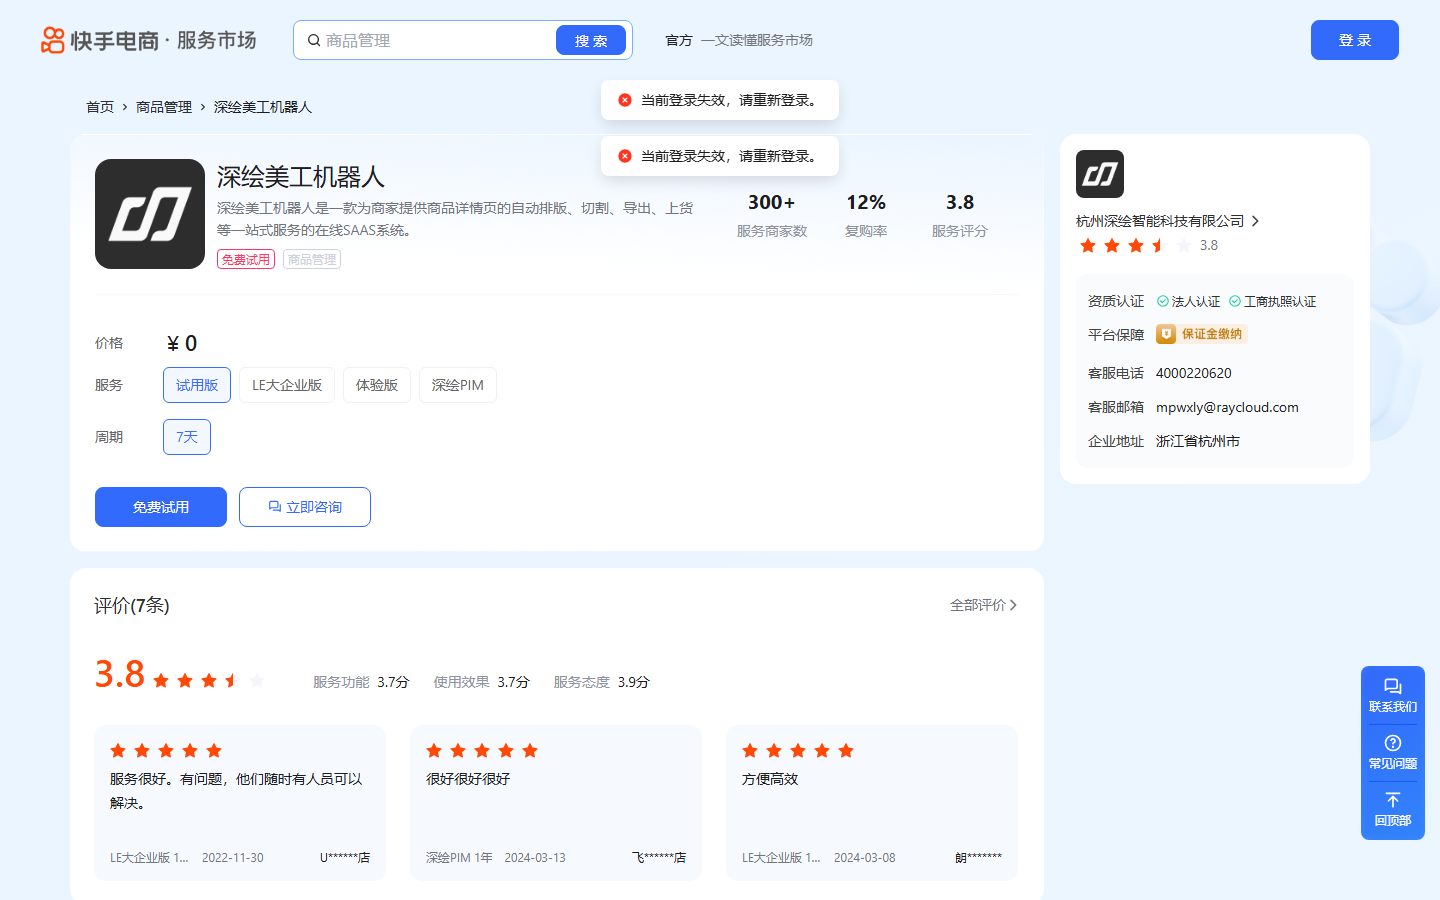Expand the 杭州深绘智能科技有限公司 arrow
This screenshot has width=1440, height=900.
pyautogui.click(x=1255, y=221)
